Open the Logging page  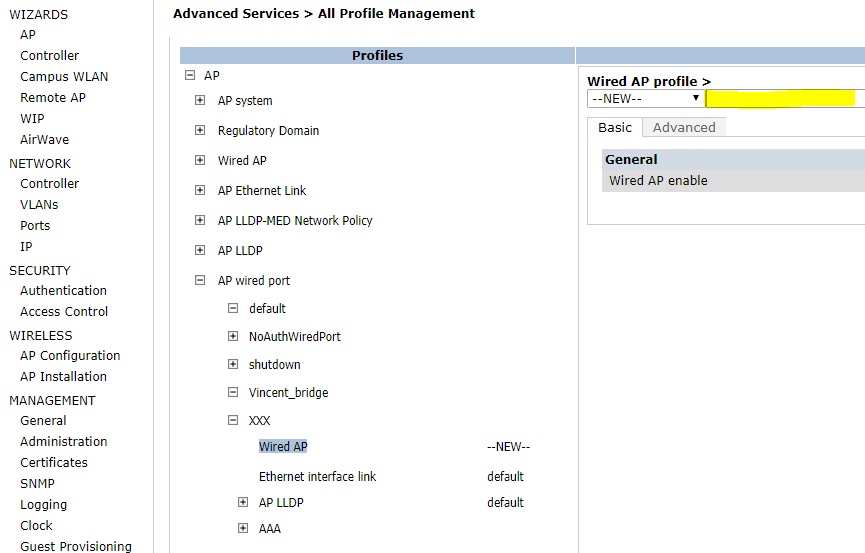pyautogui.click(x=44, y=505)
